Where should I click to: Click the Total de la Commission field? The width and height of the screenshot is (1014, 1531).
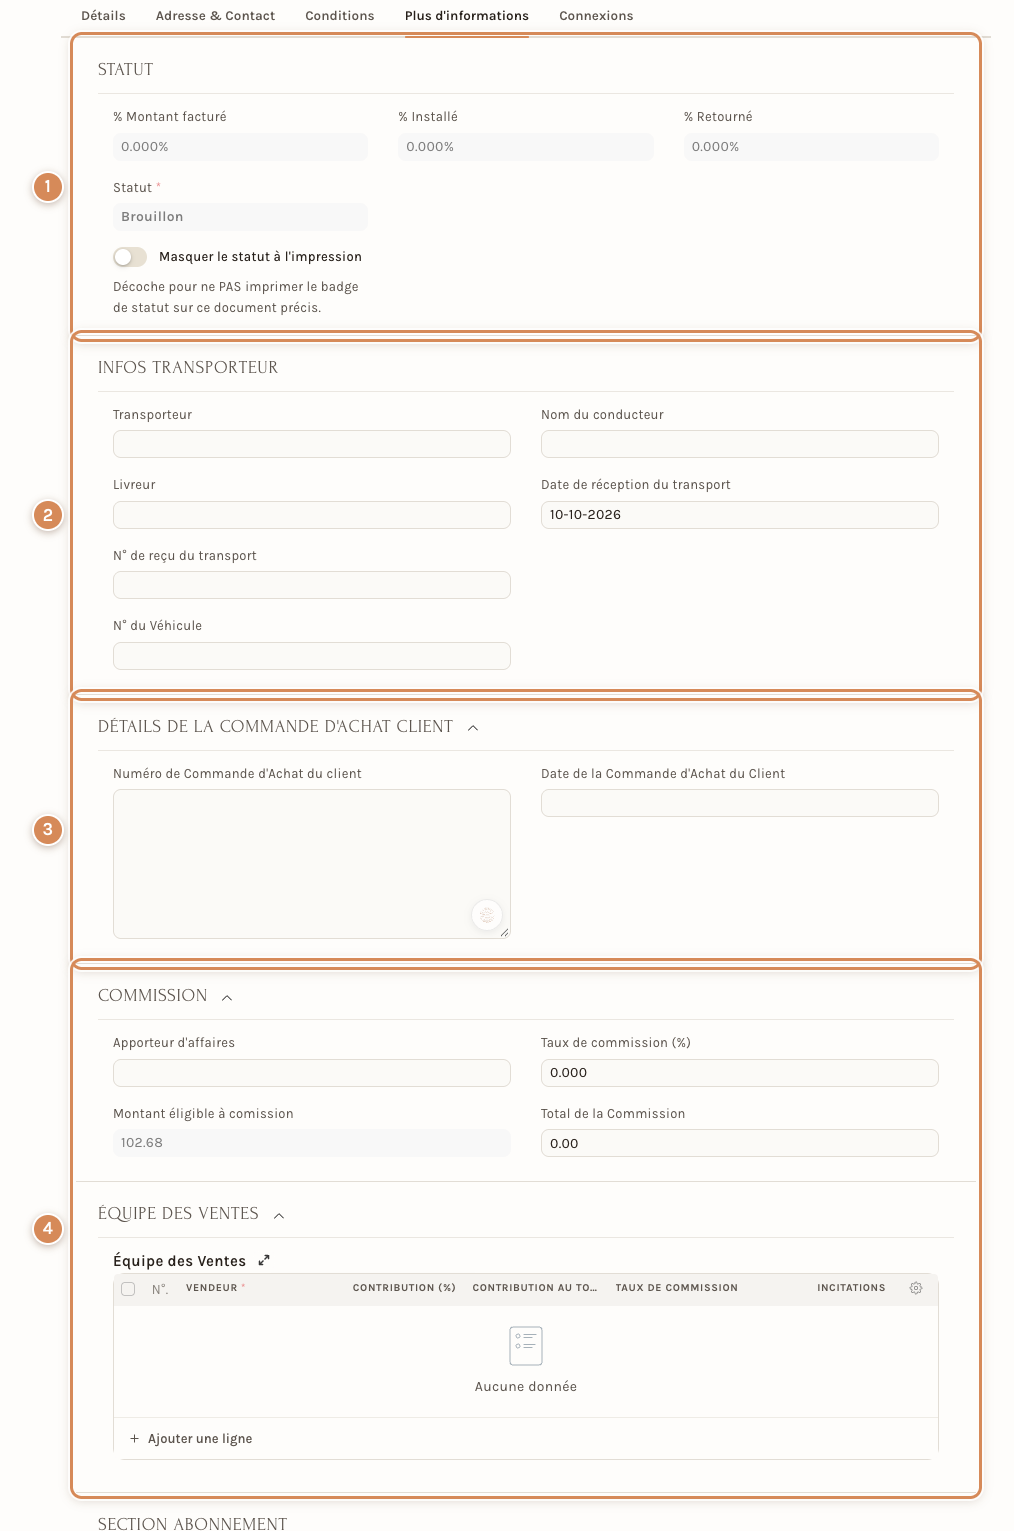tap(740, 1143)
